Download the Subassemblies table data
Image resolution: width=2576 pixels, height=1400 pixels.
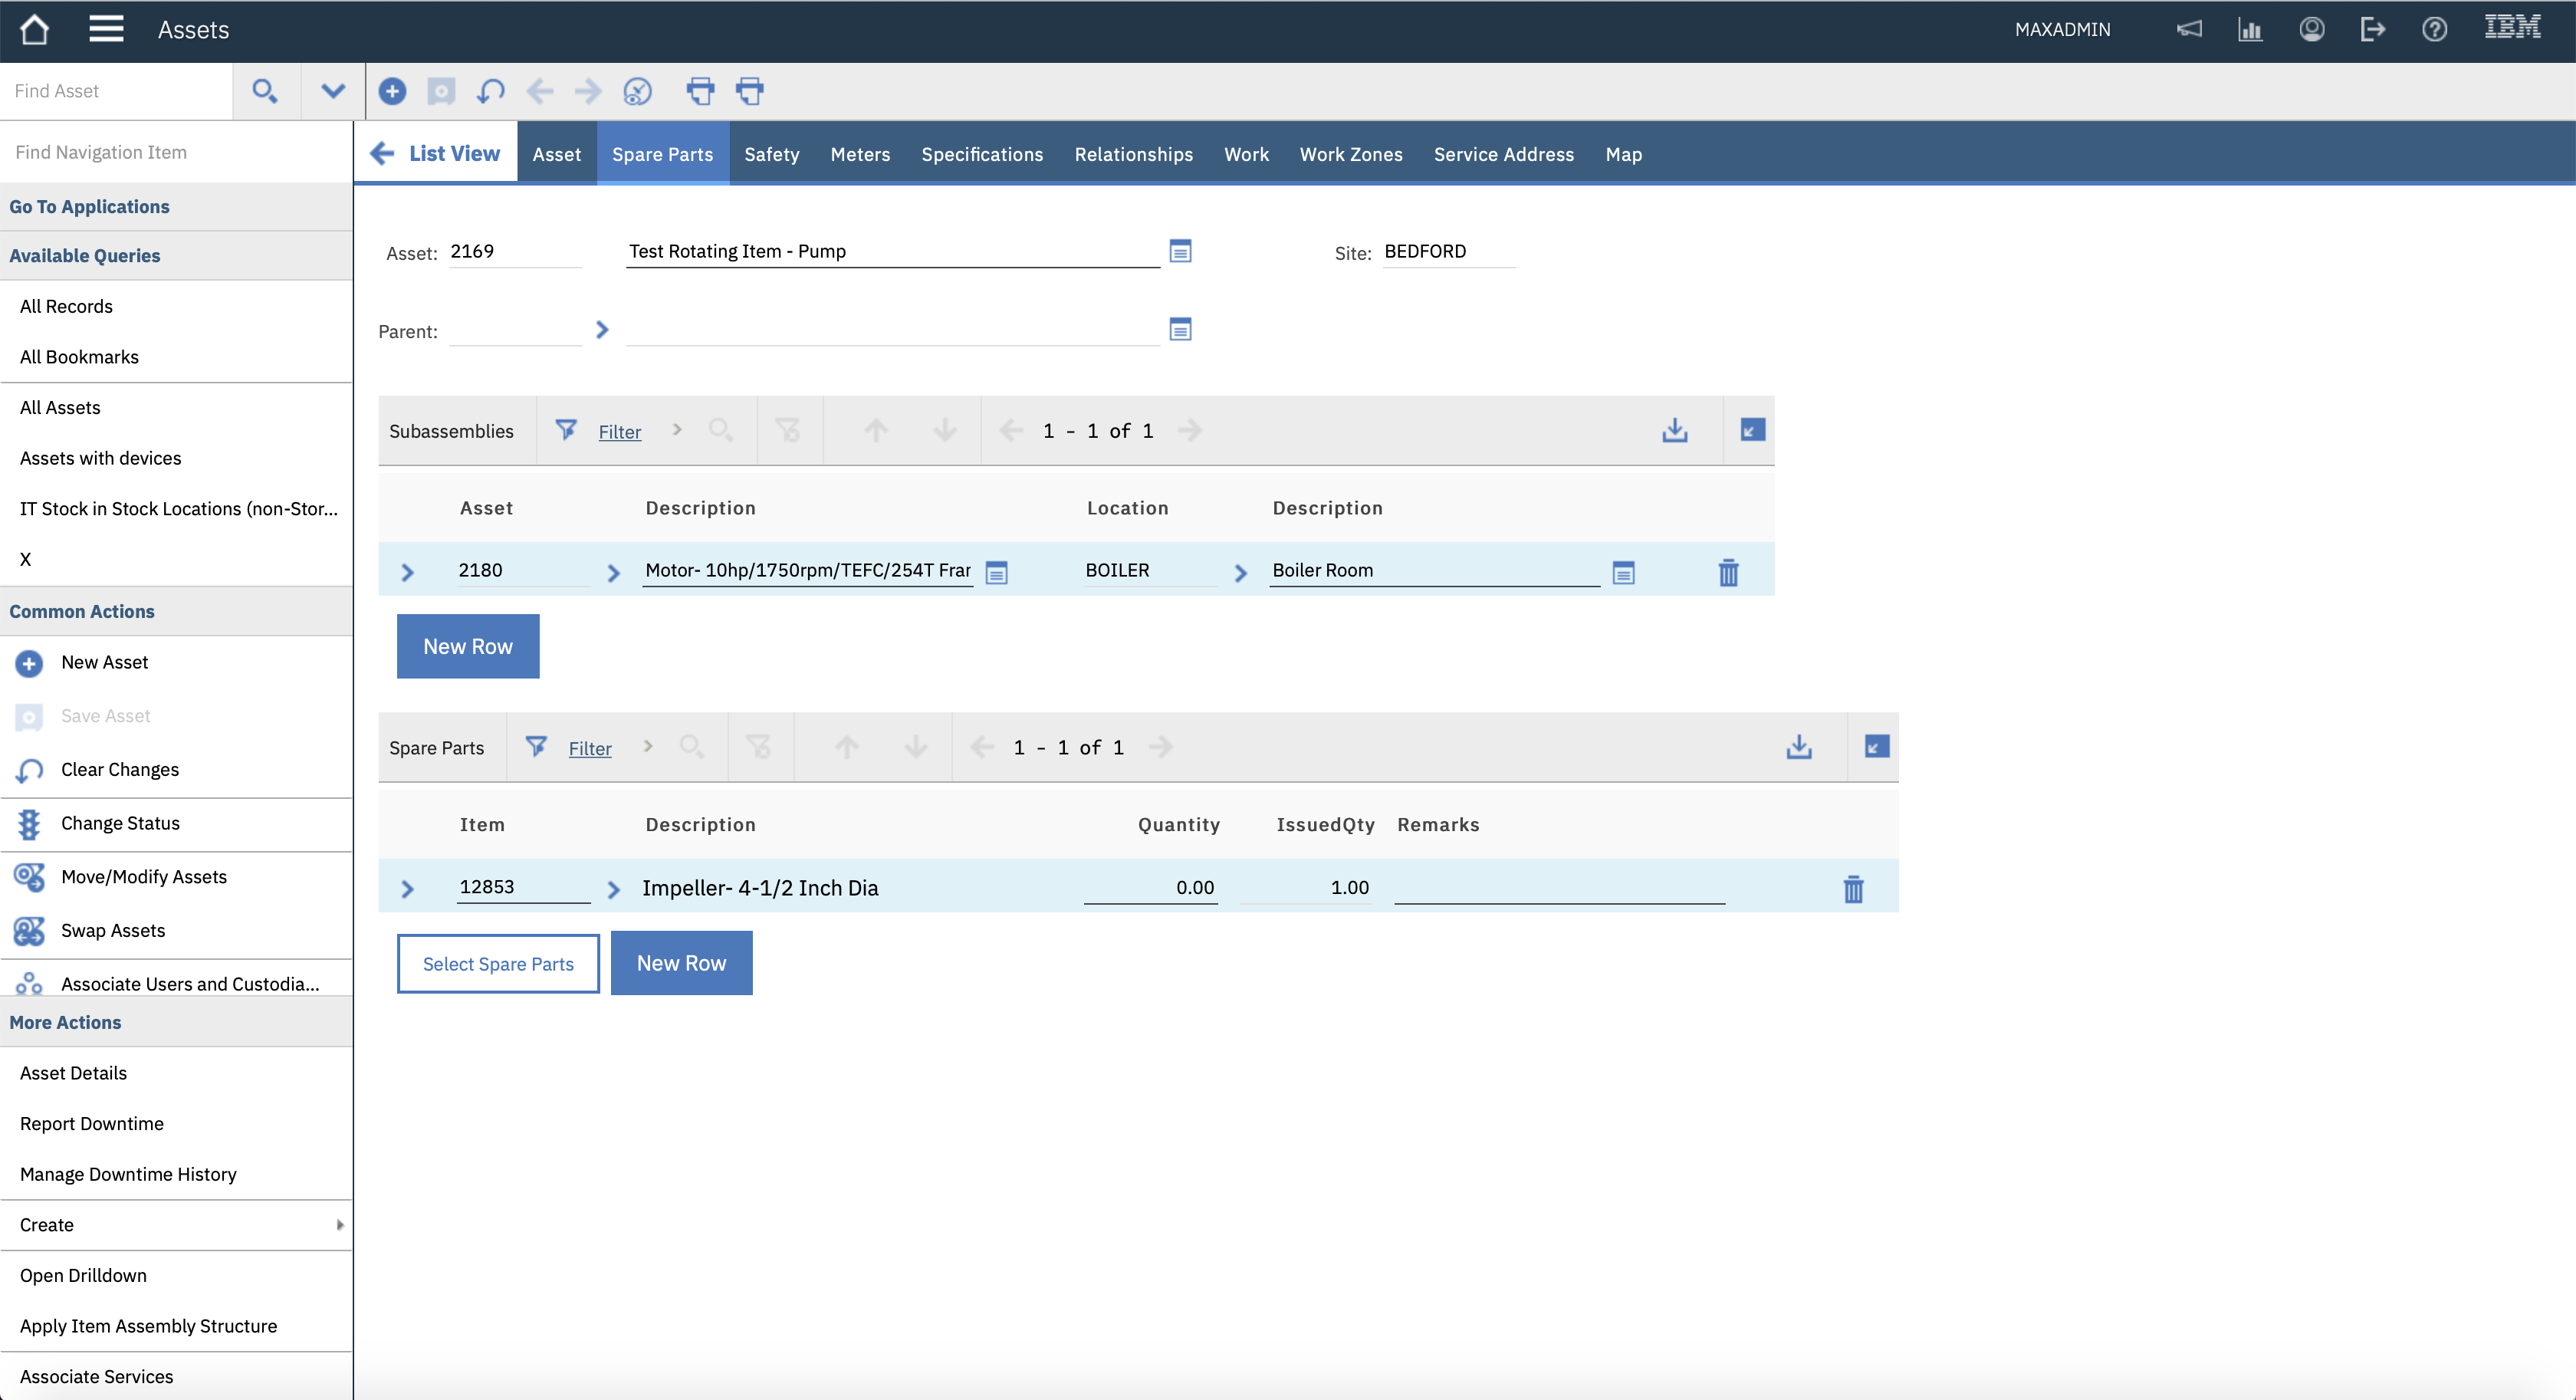(1675, 431)
